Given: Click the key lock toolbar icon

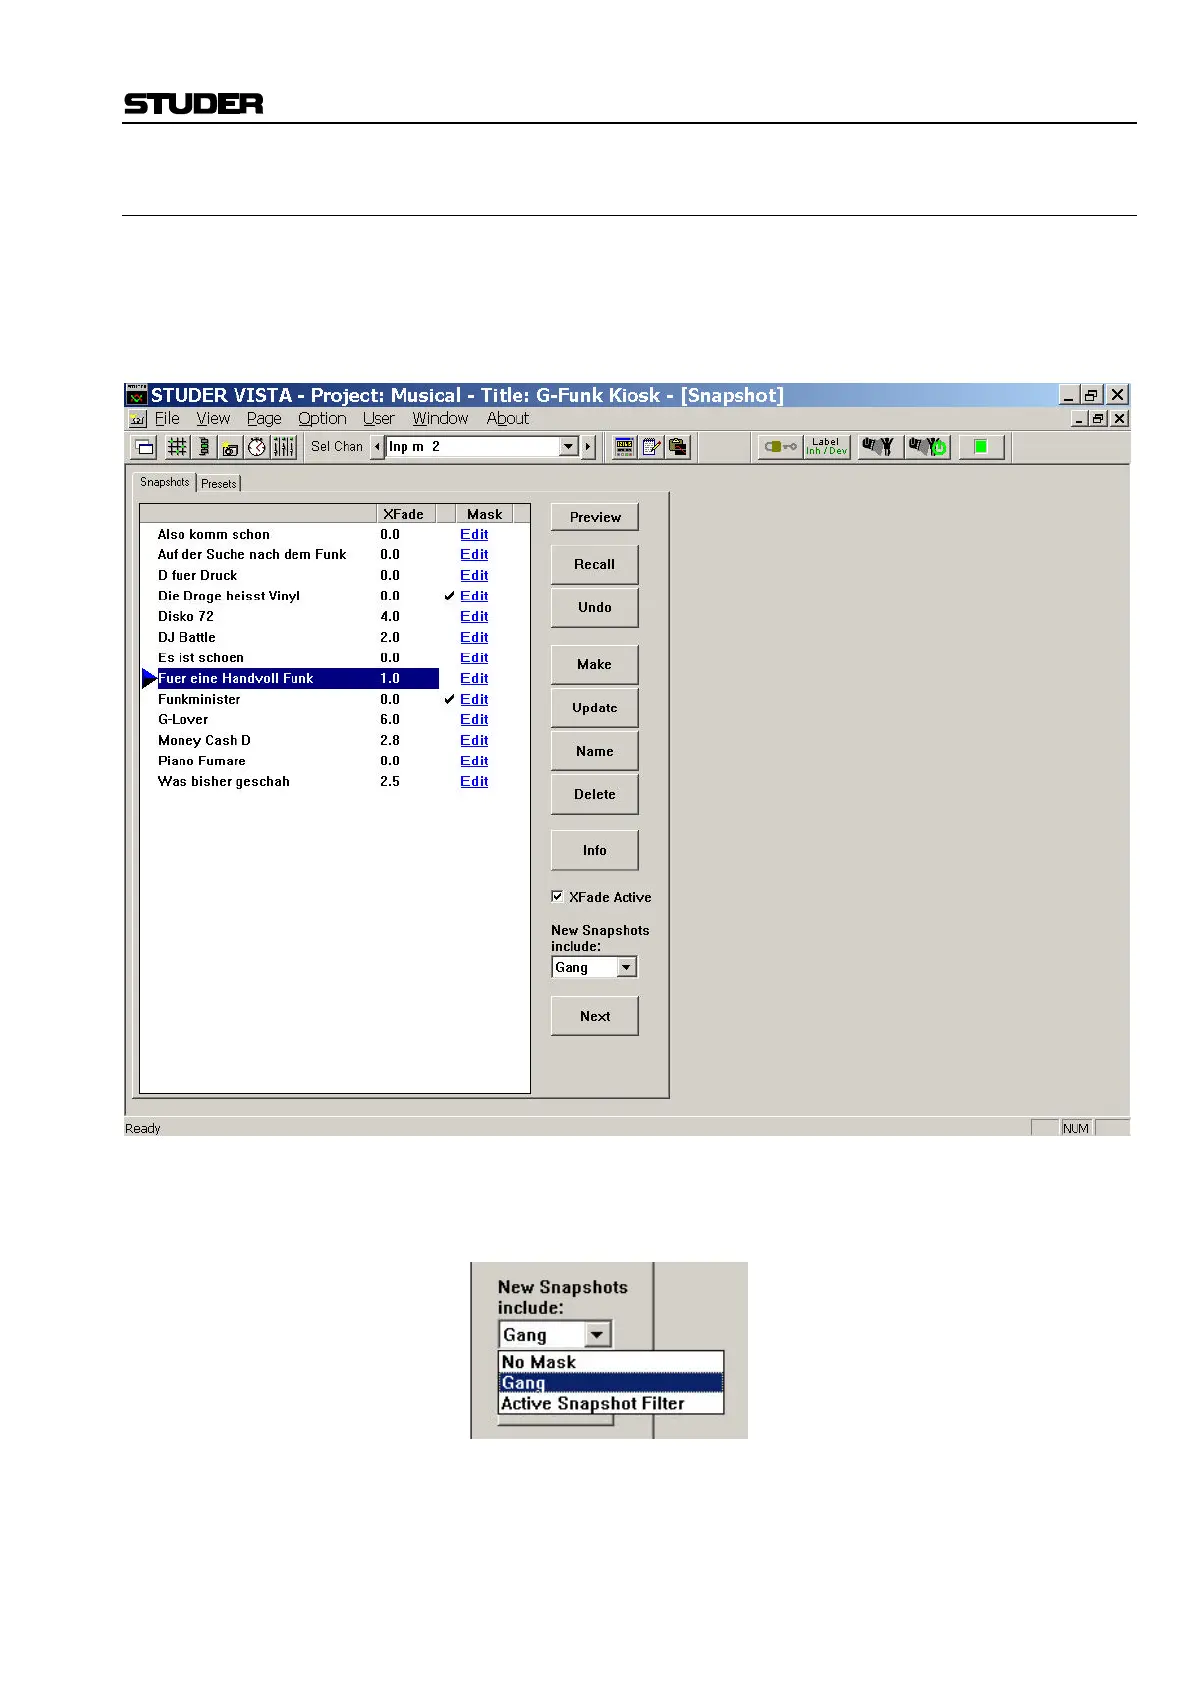Looking at the screenshot, I should pyautogui.click(x=780, y=447).
